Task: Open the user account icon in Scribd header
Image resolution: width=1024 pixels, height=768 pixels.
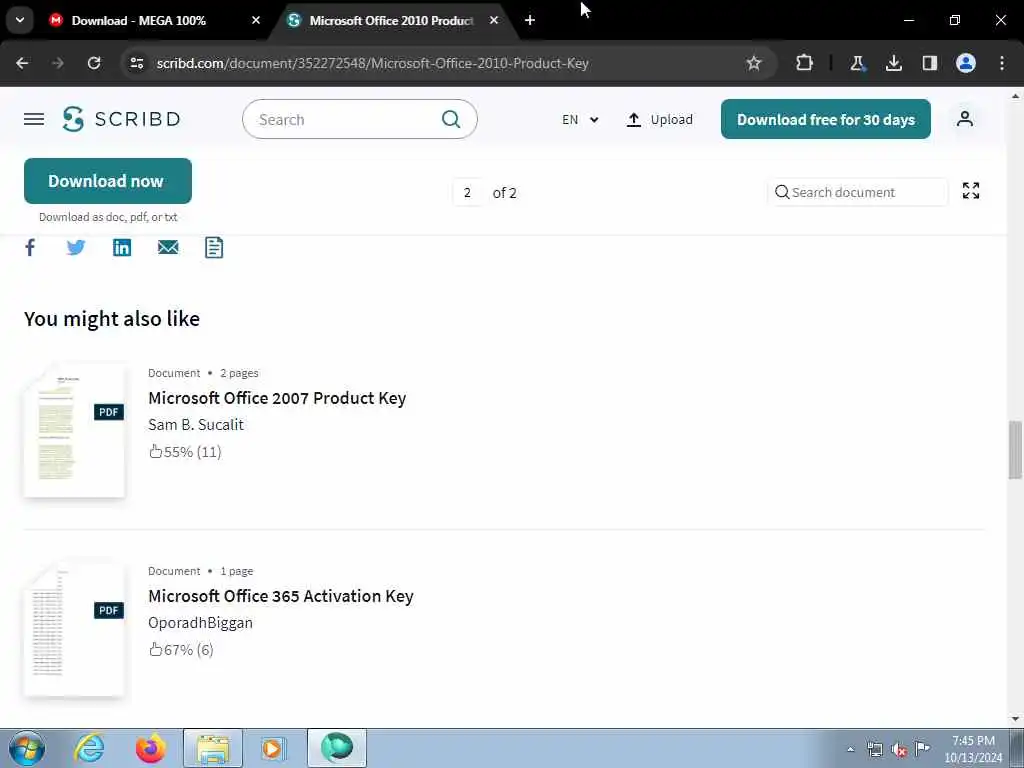Action: (965, 119)
